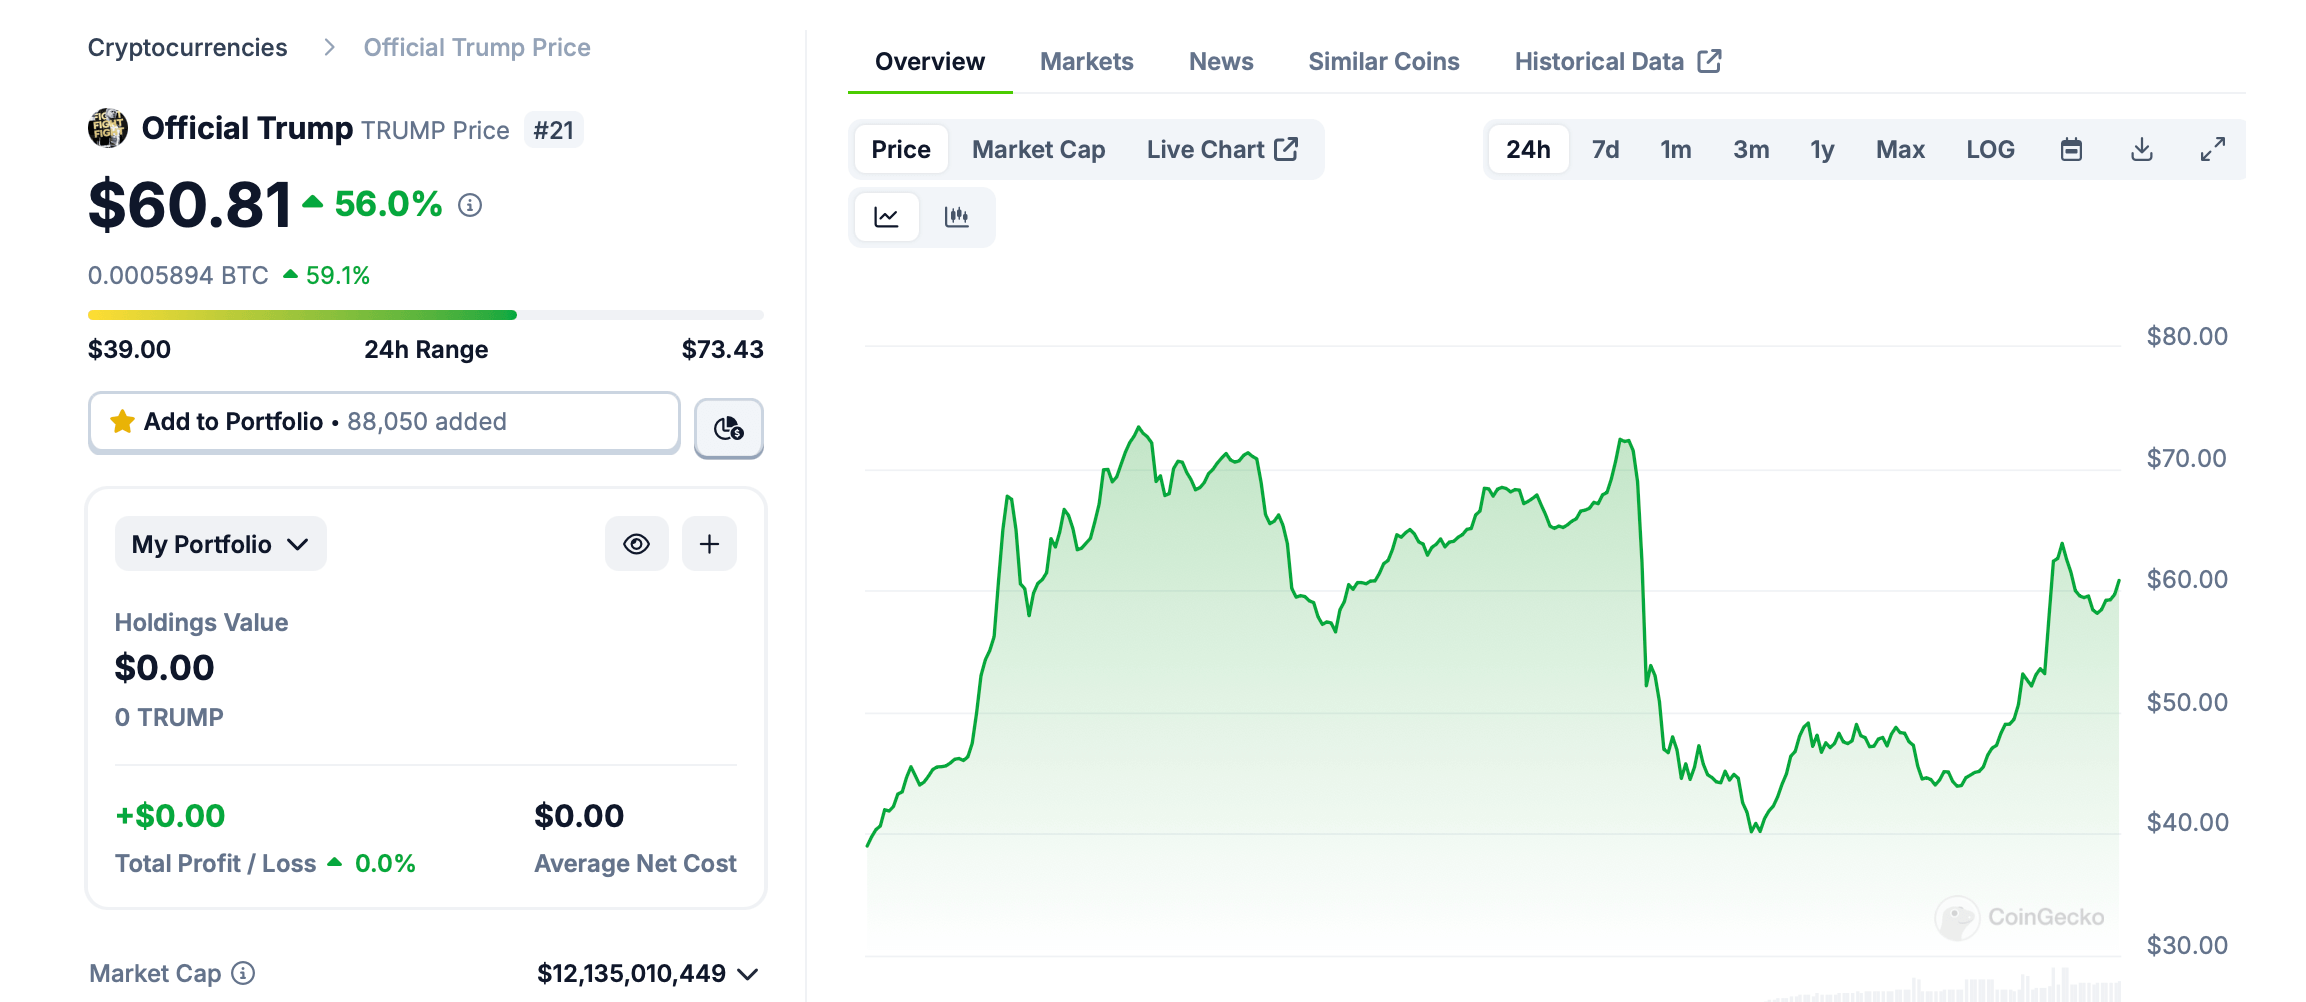Click the info icon next to 56.0%
The image size is (2306, 1002).
pos(470,205)
